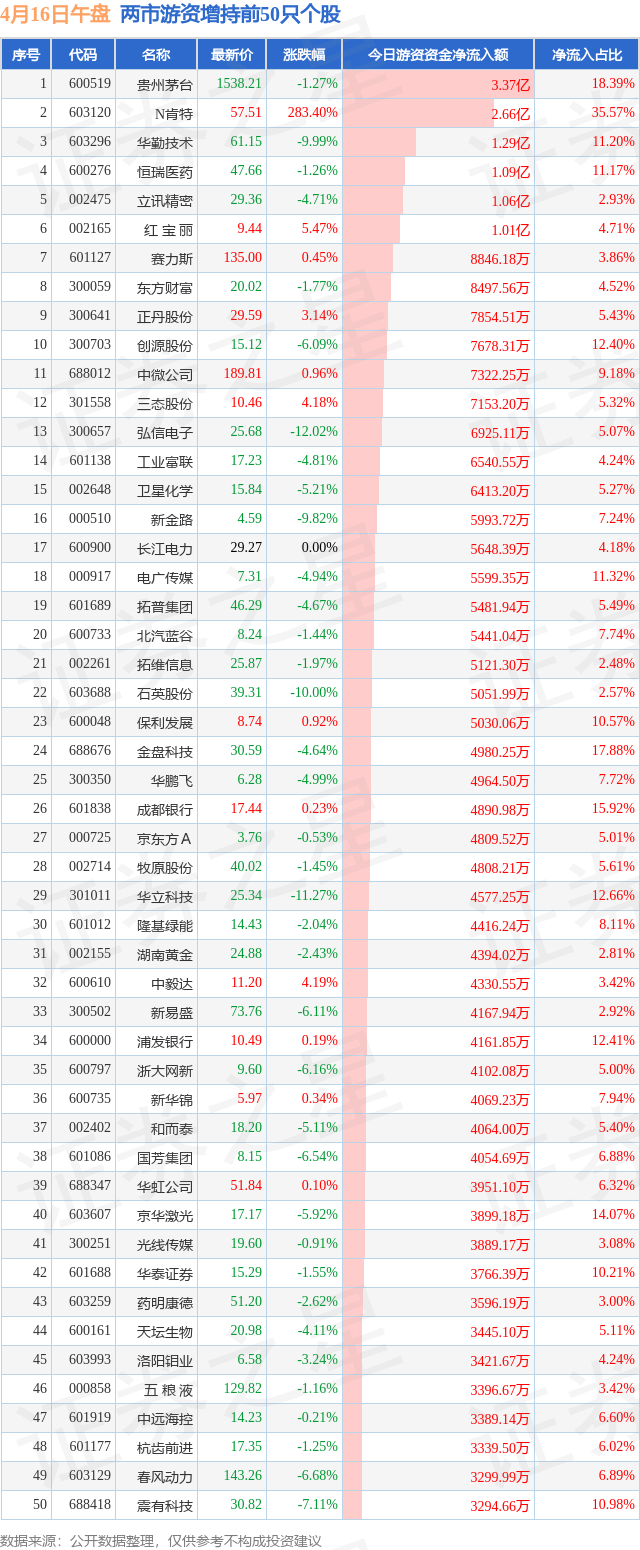Click the latest price 189.81
This screenshot has width=640, height=1550.
(x=242, y=374)
